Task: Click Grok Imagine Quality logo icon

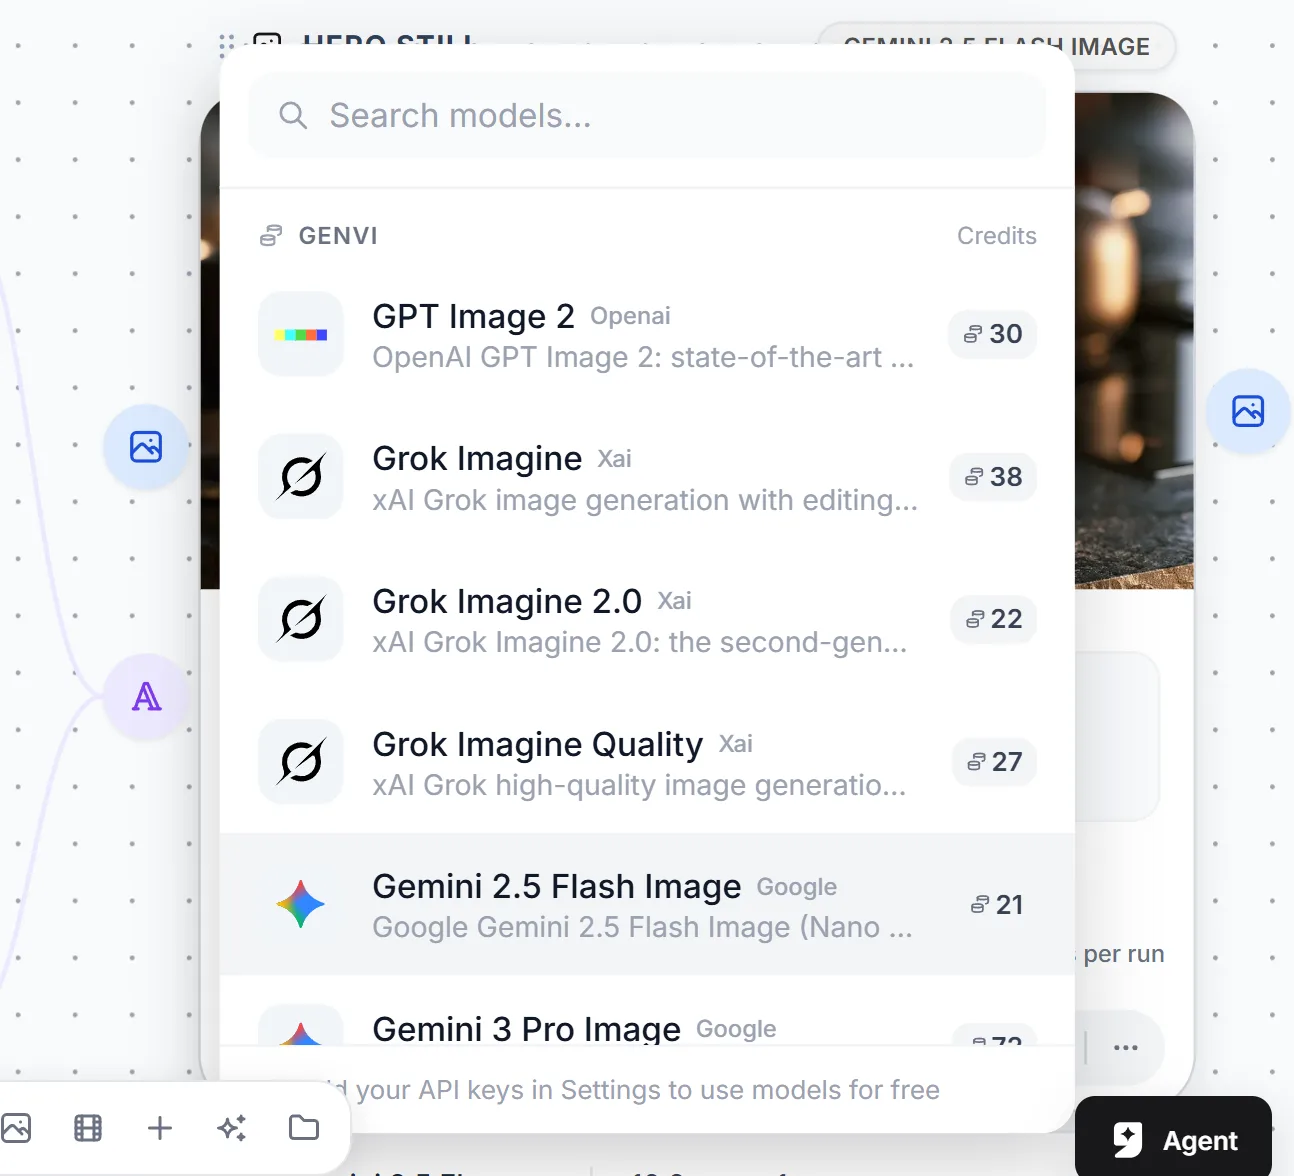Action: pos(301,763)
